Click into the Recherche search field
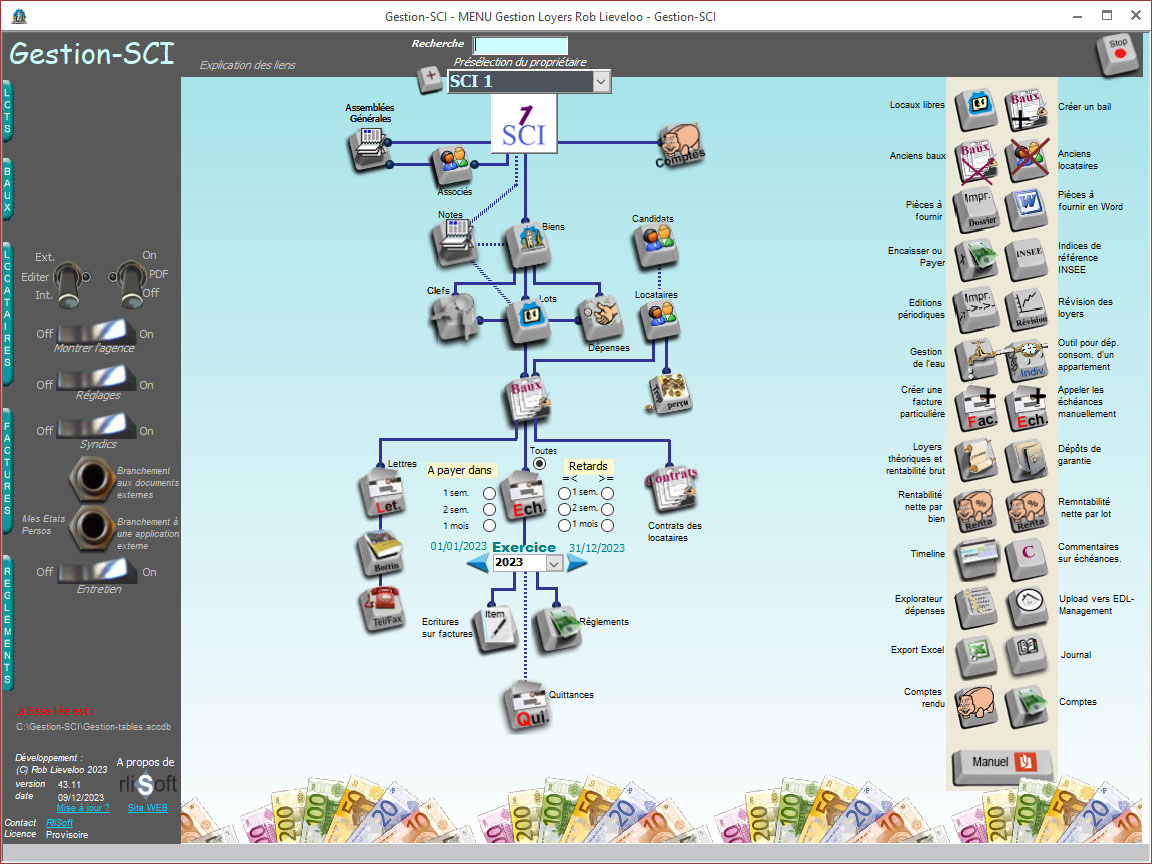This screenshot has height=864, width=1152. (520, 45)
